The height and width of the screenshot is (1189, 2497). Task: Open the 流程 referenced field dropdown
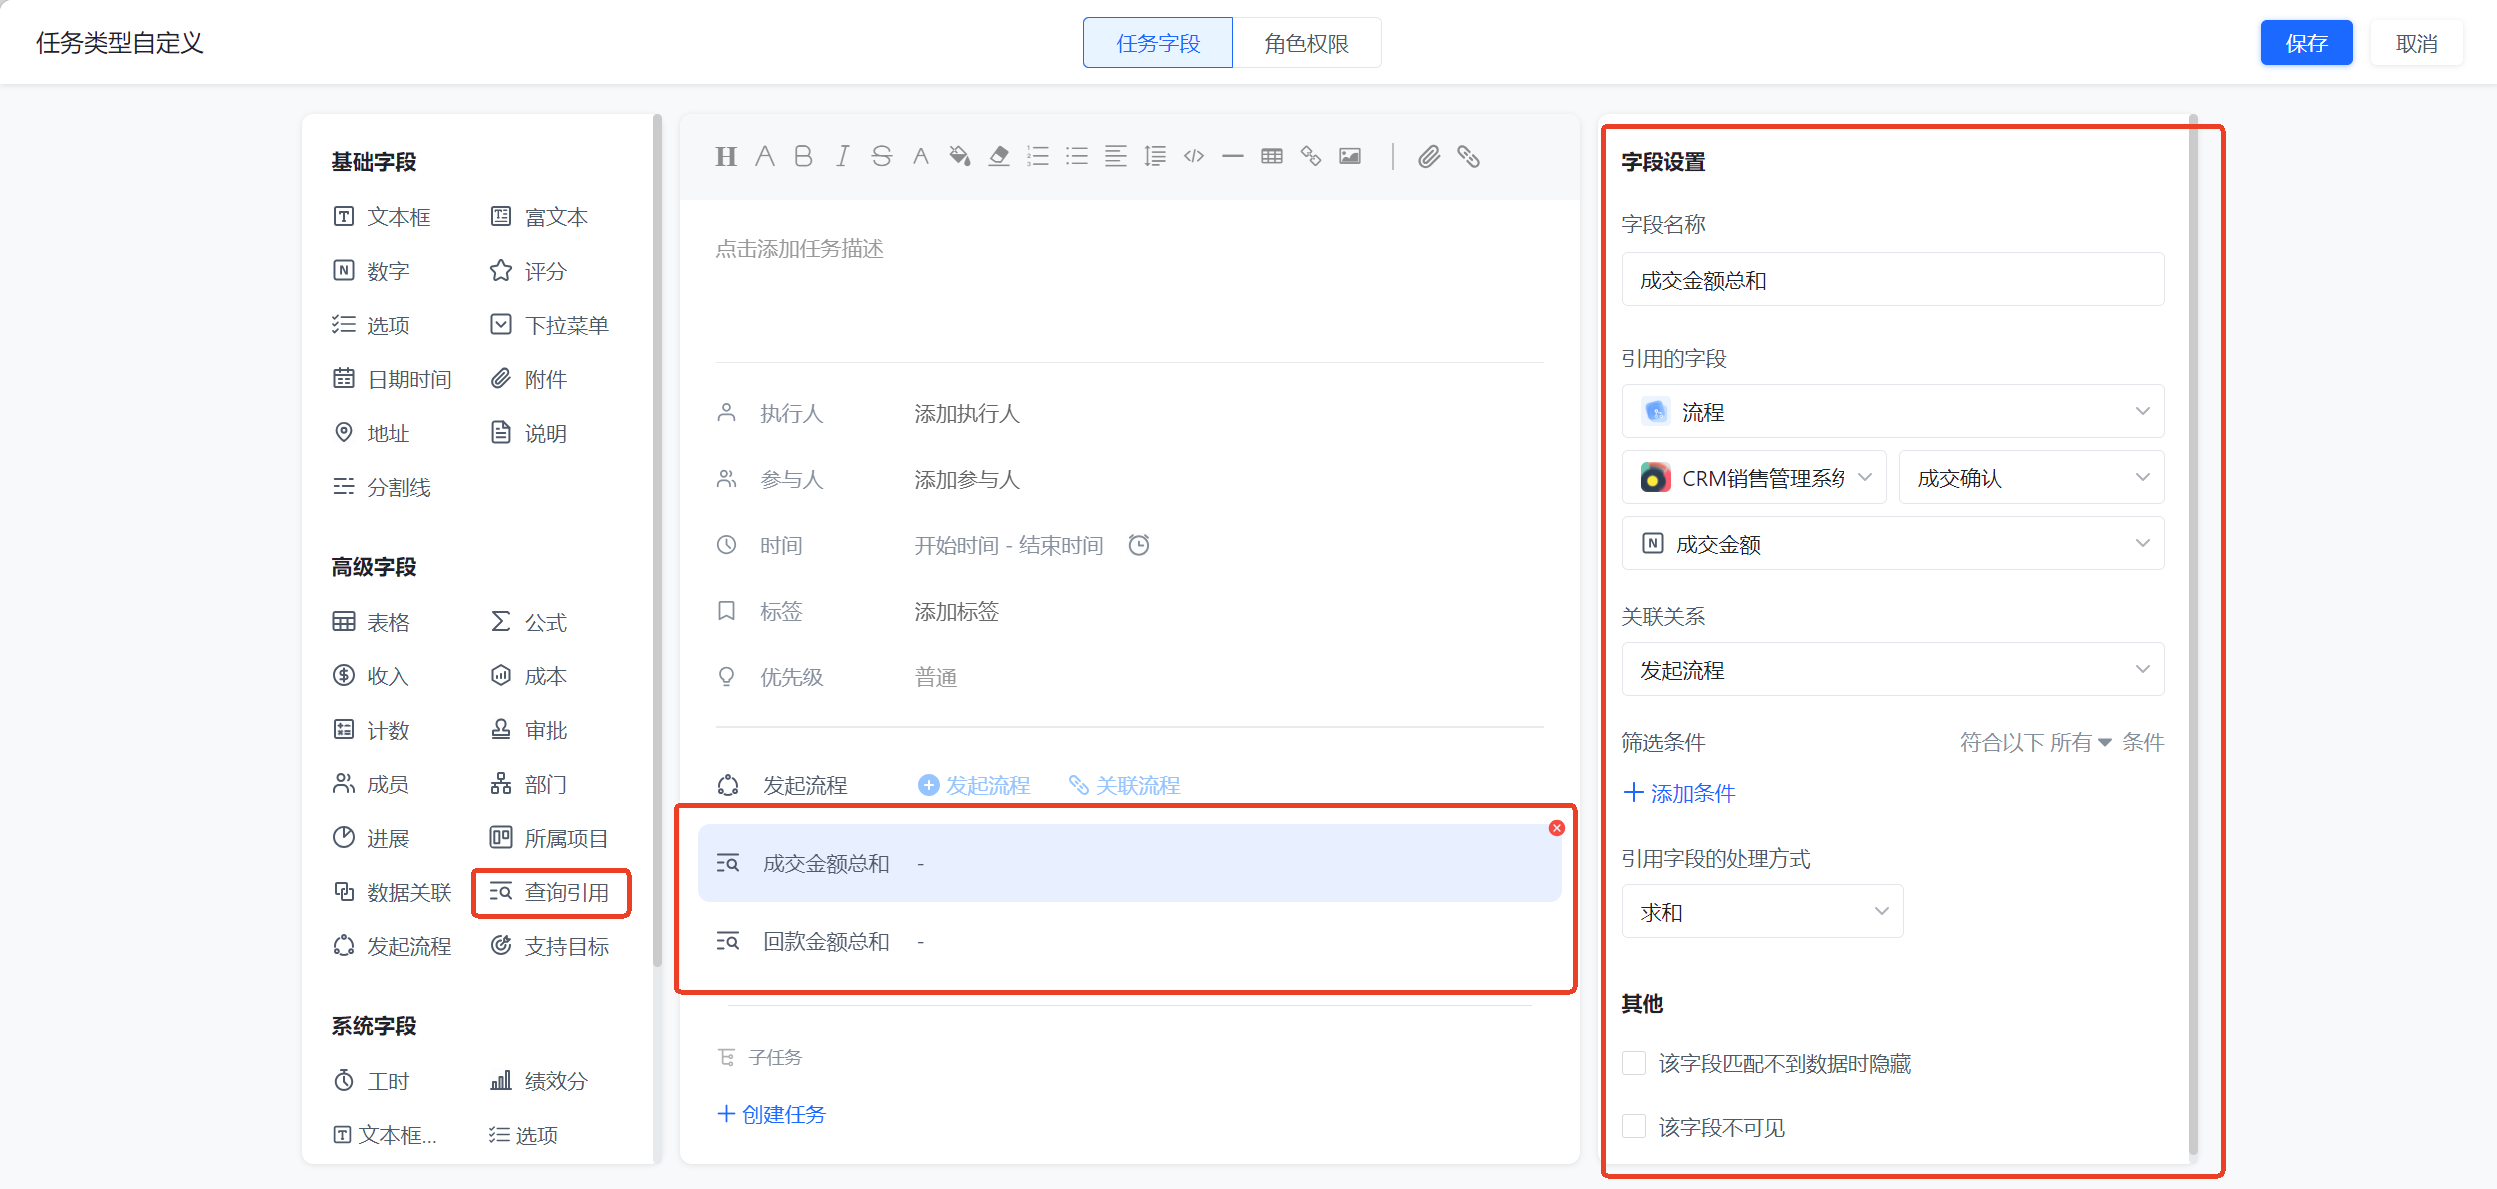click(x=1892, y=411)
